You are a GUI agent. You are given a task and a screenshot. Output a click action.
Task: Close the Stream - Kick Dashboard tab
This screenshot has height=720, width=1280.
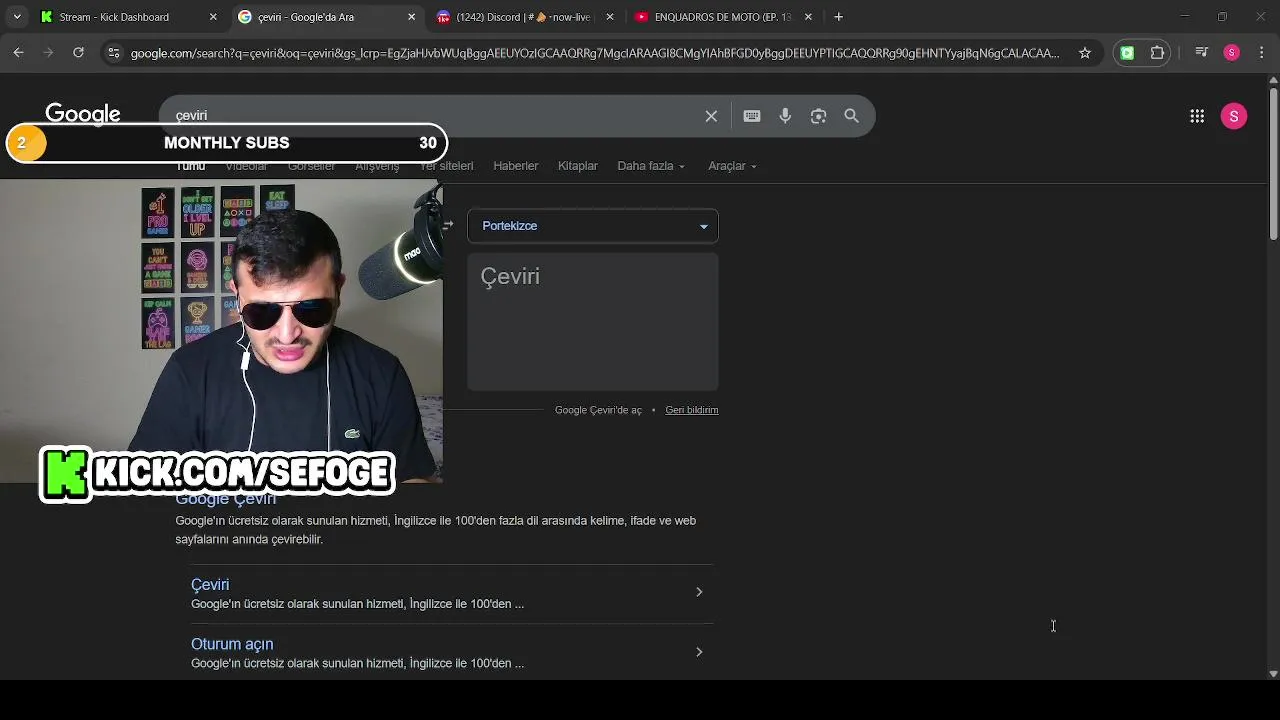click(213, 17)
